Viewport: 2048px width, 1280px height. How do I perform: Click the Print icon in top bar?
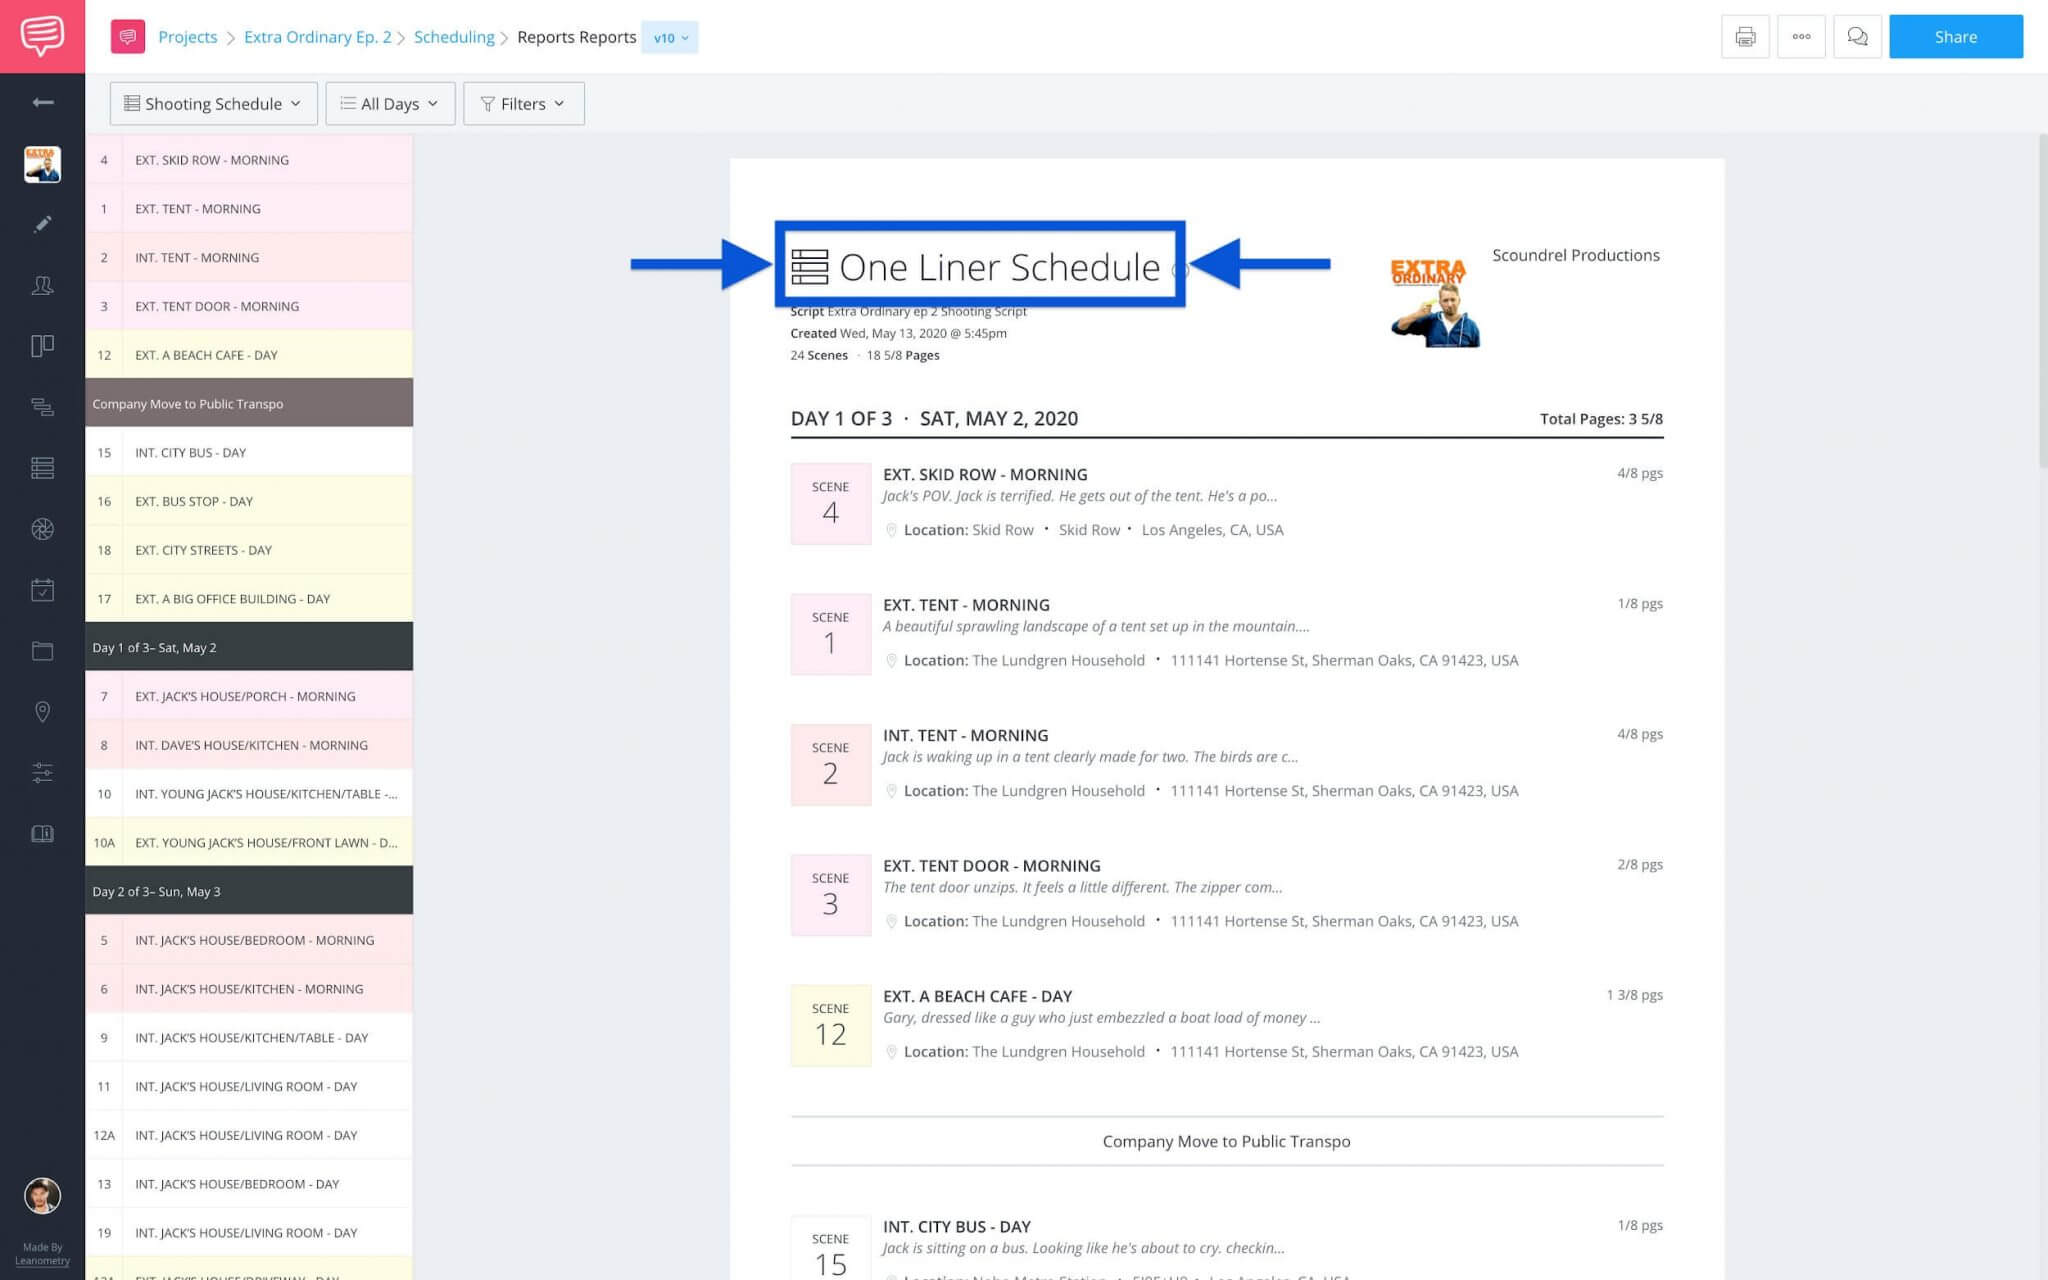tap(1745, 36)
